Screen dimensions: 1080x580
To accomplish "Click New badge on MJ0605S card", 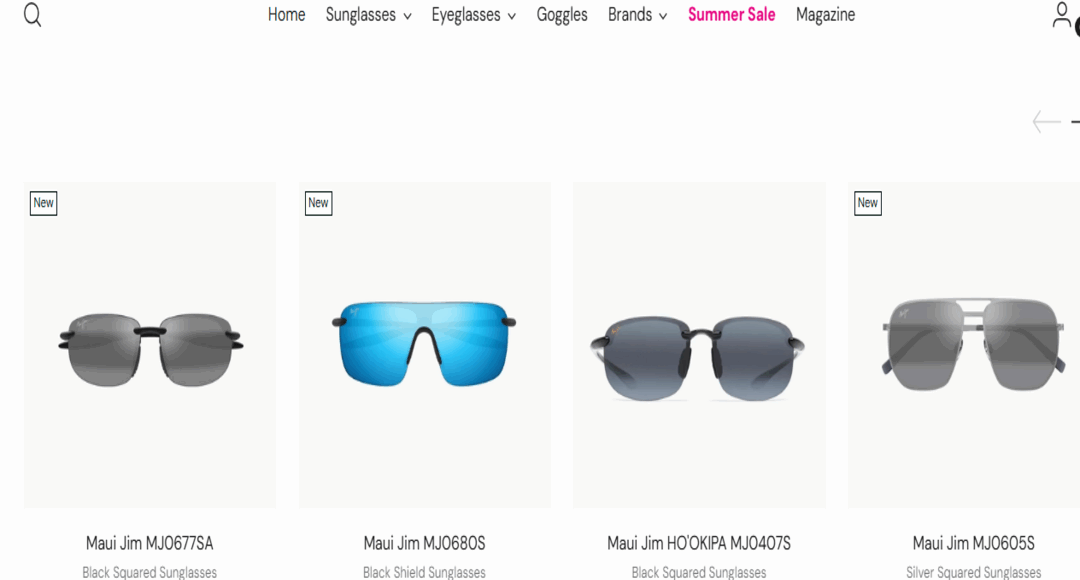I will (x=868, y=203).
